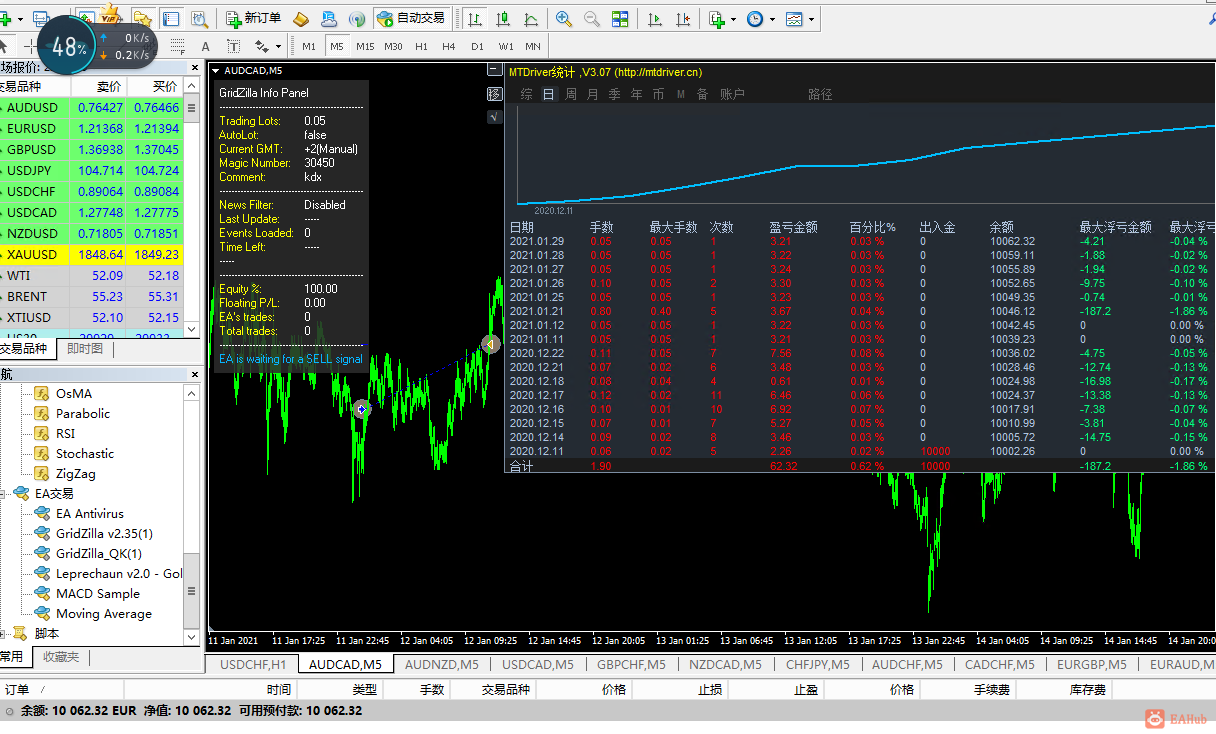Minimize the MTDriver statistics panel
This screenshot has width=1216, height=734.
point(494,70)
